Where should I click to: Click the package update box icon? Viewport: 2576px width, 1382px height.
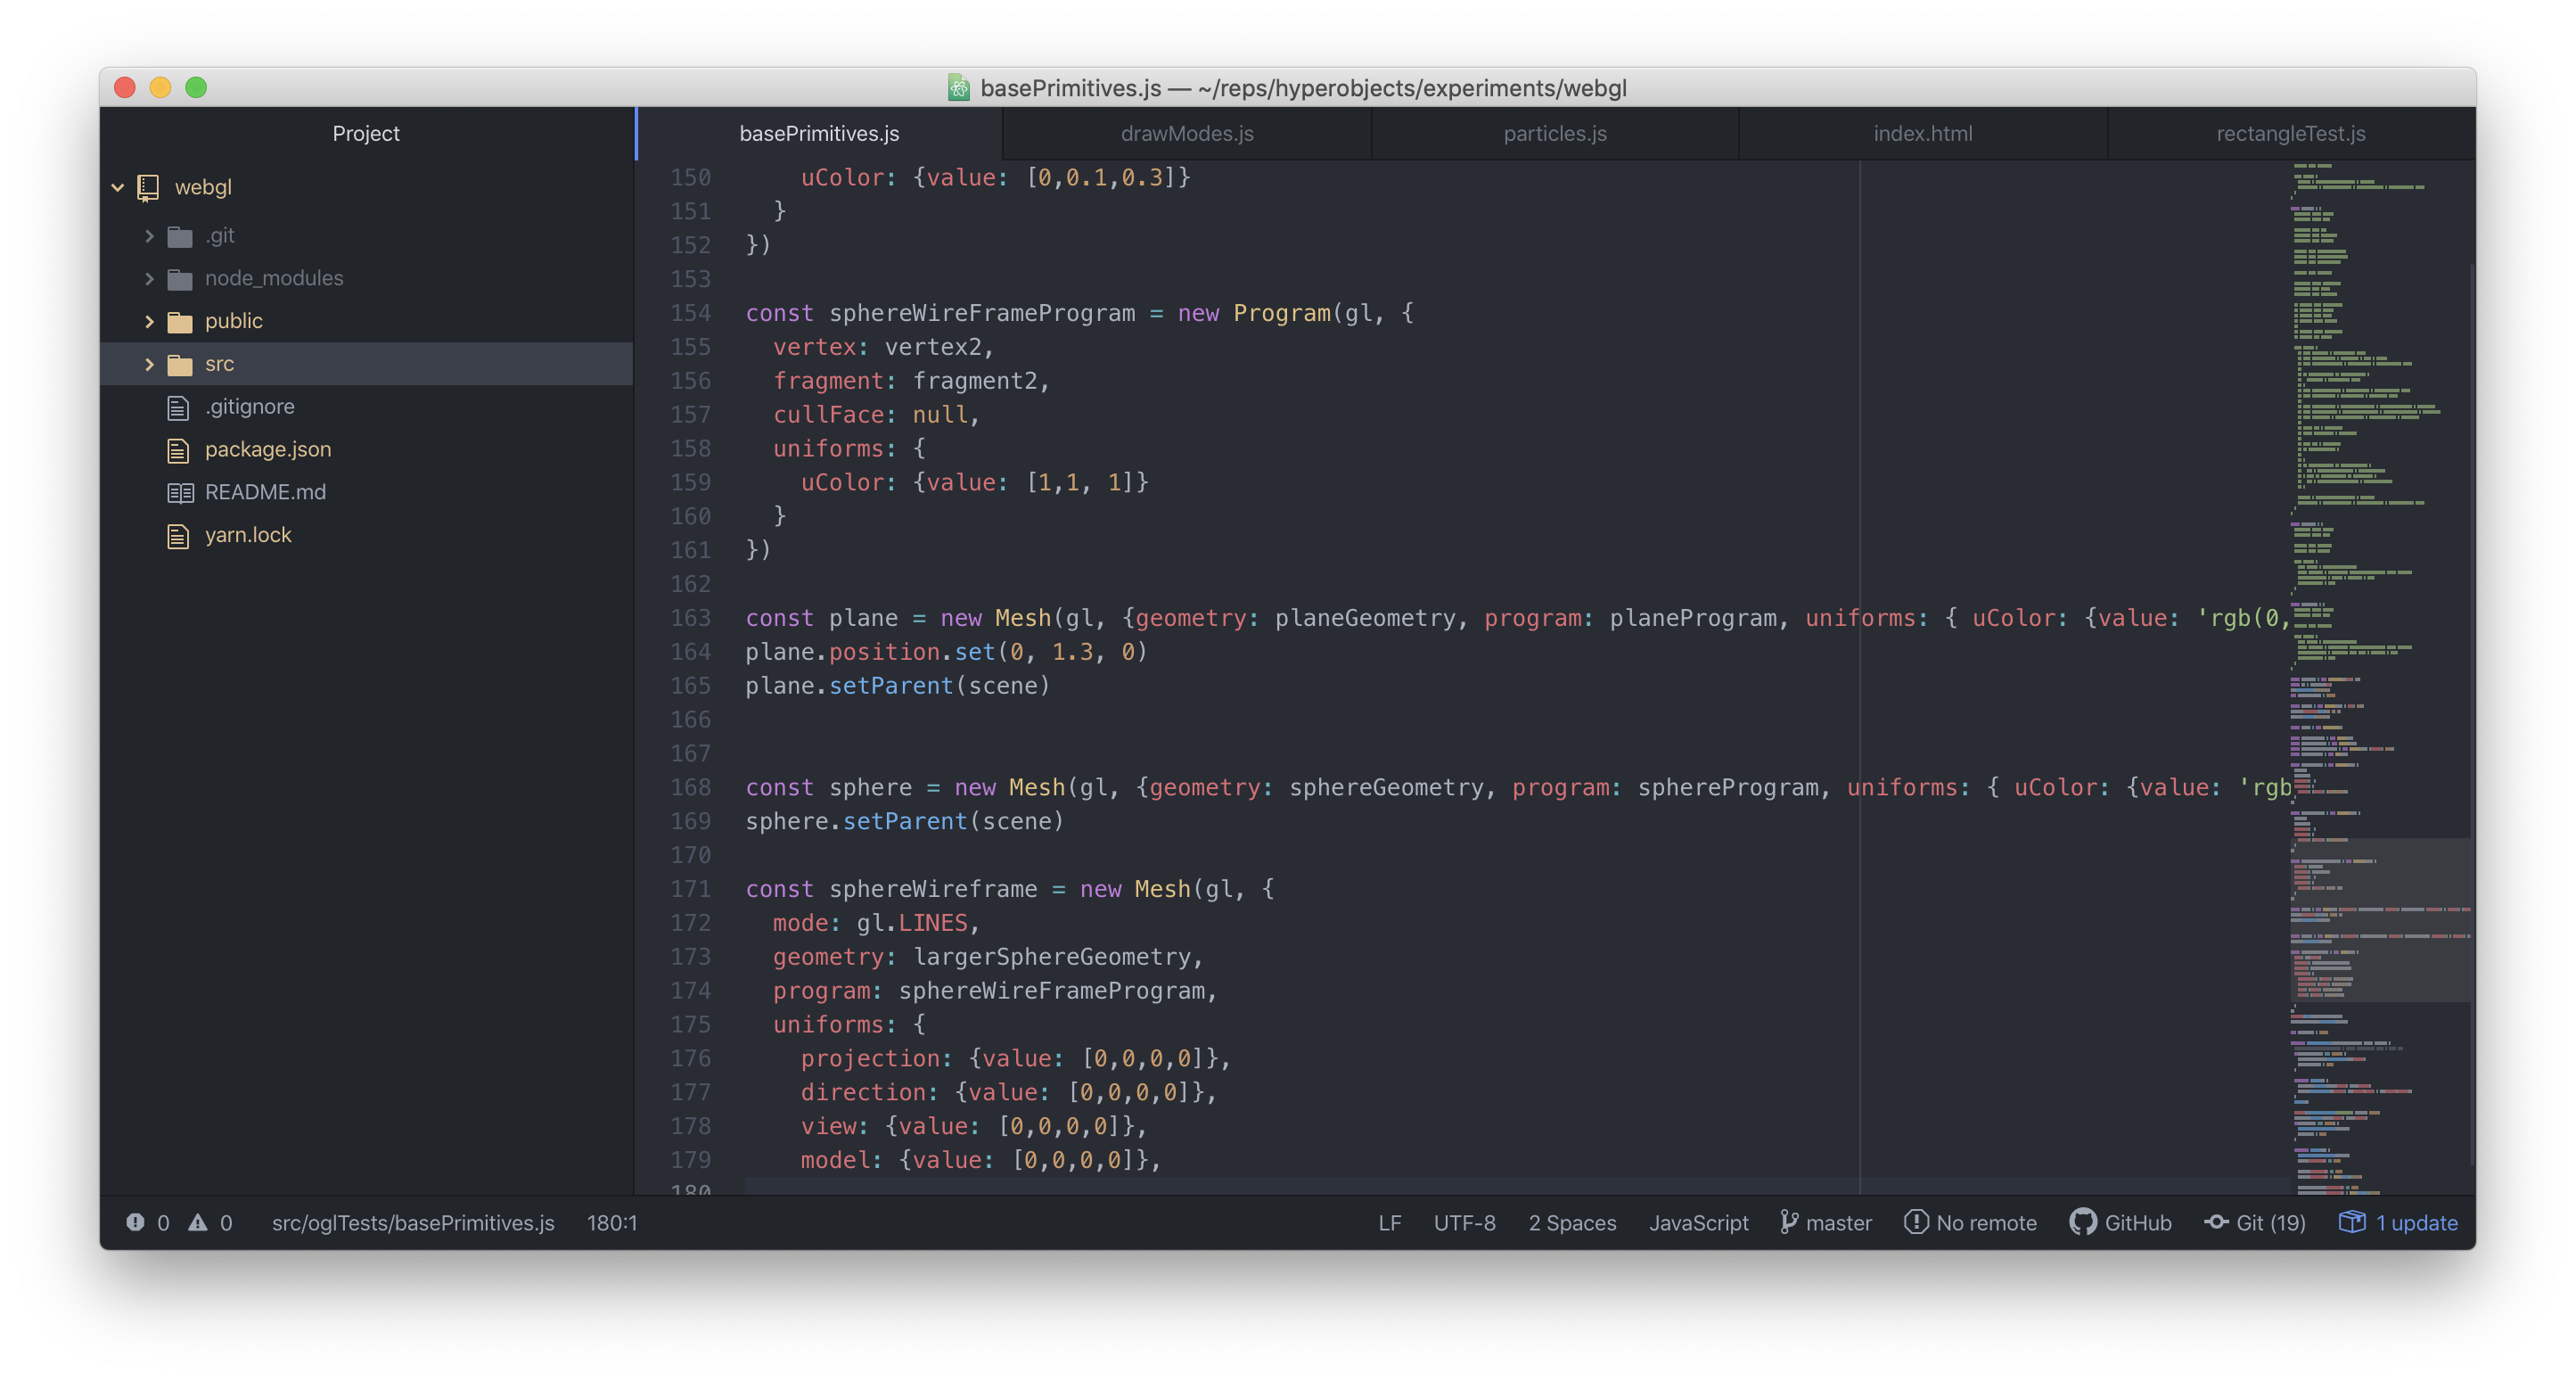[2352, 1222]
